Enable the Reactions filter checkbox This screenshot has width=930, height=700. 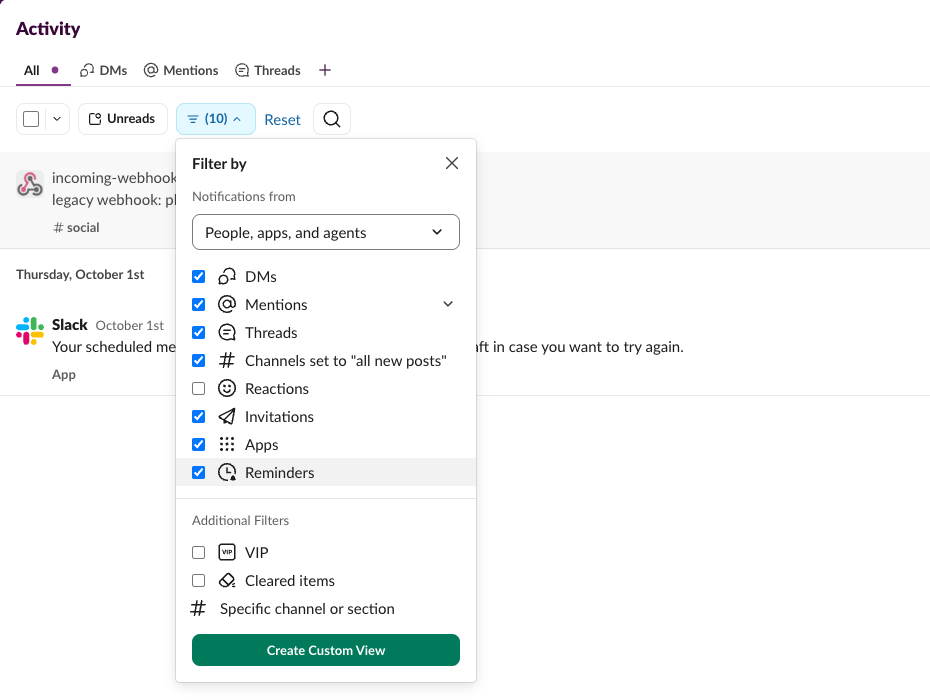coord(199,389)
